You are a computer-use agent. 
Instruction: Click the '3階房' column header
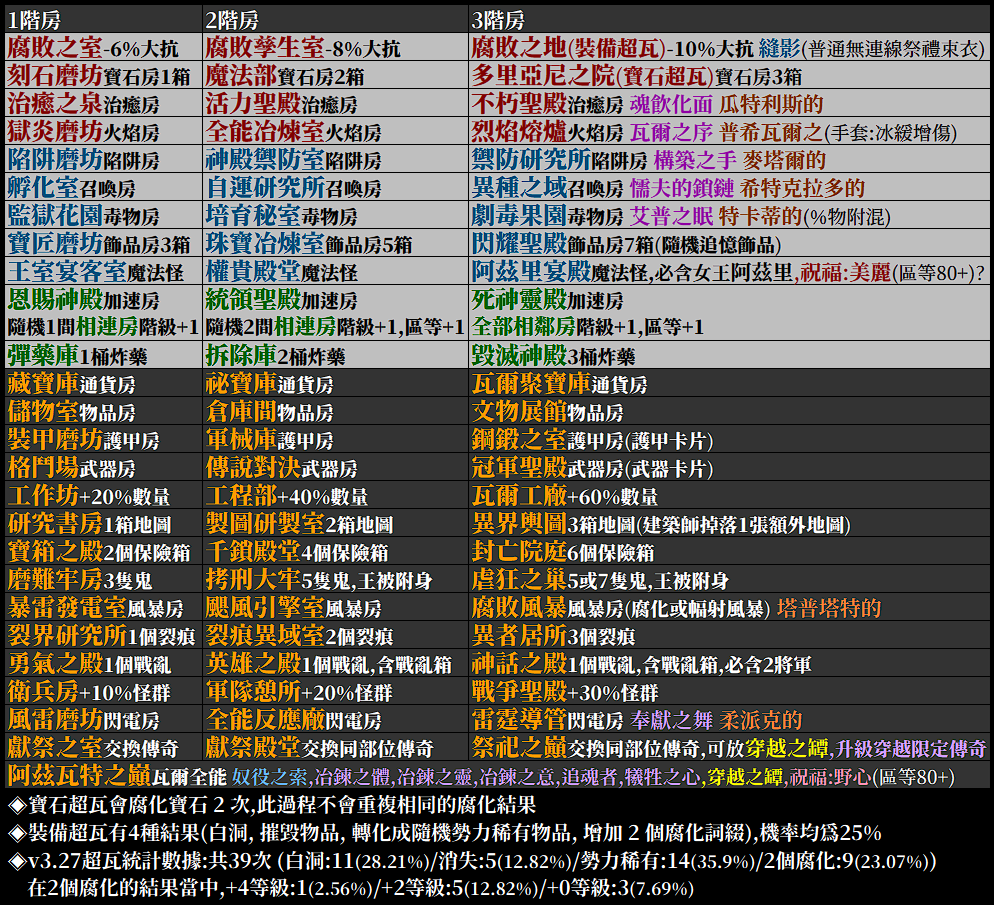tap(729, 20)
